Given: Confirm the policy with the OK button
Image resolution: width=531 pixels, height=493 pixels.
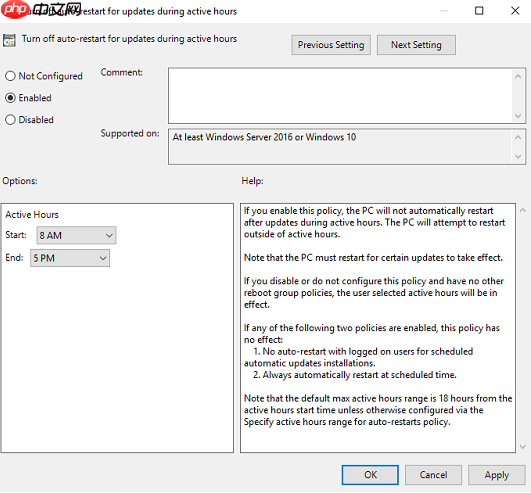Looking at the screenshot, I should click(370, 475).
